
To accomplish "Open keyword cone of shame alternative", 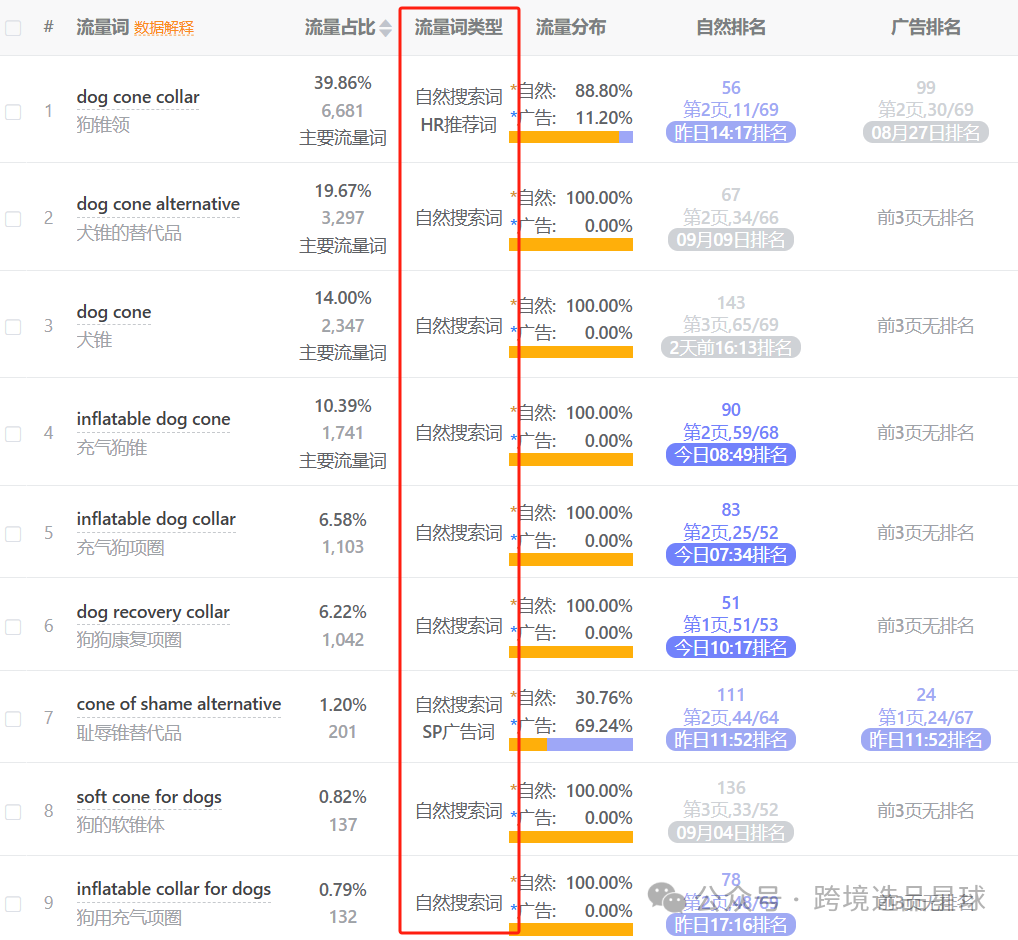I will (179, 704).
